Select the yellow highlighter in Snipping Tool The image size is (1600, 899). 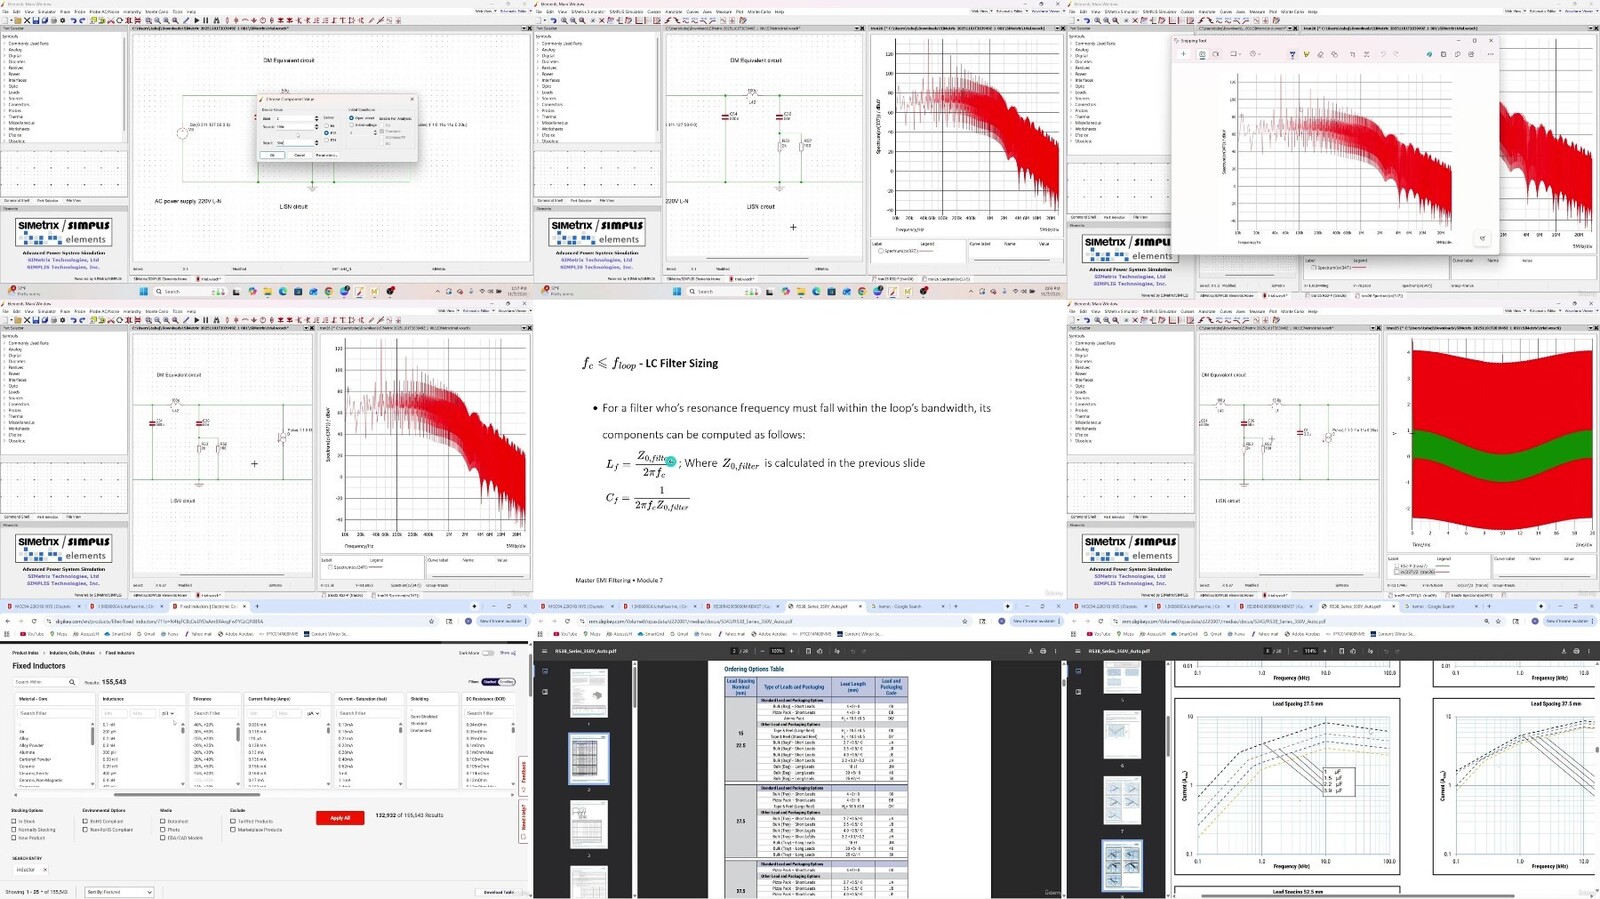(x=1306, y=54)
